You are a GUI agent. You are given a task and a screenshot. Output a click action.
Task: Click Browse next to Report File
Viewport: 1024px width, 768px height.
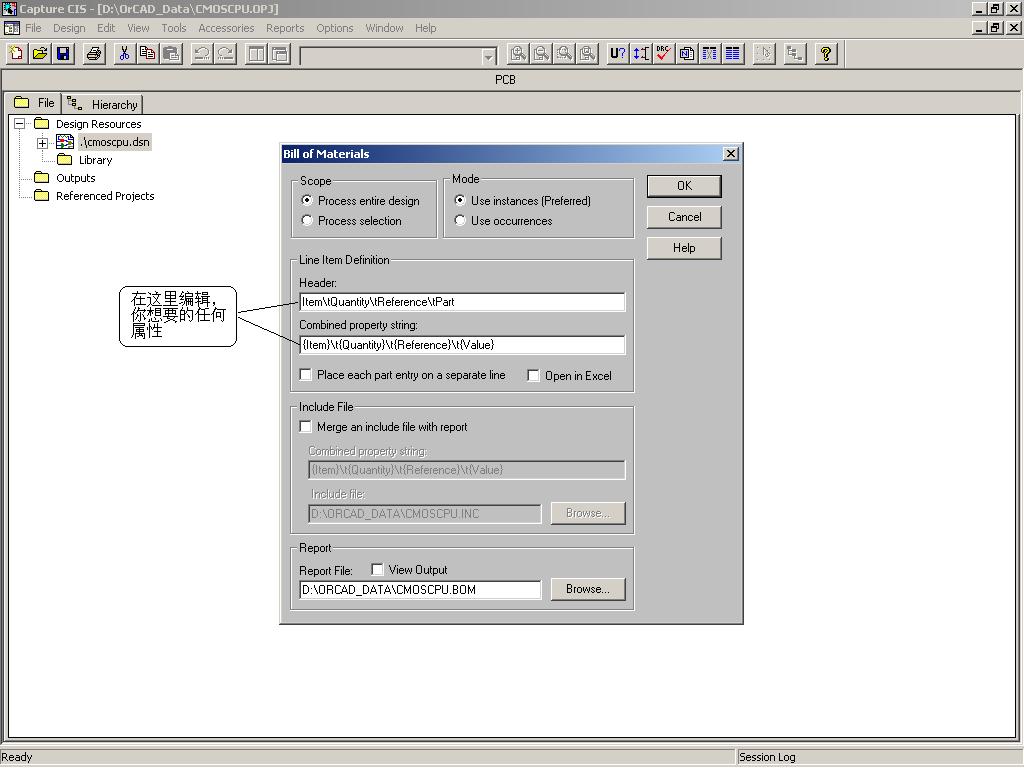[x=588, y=589]
